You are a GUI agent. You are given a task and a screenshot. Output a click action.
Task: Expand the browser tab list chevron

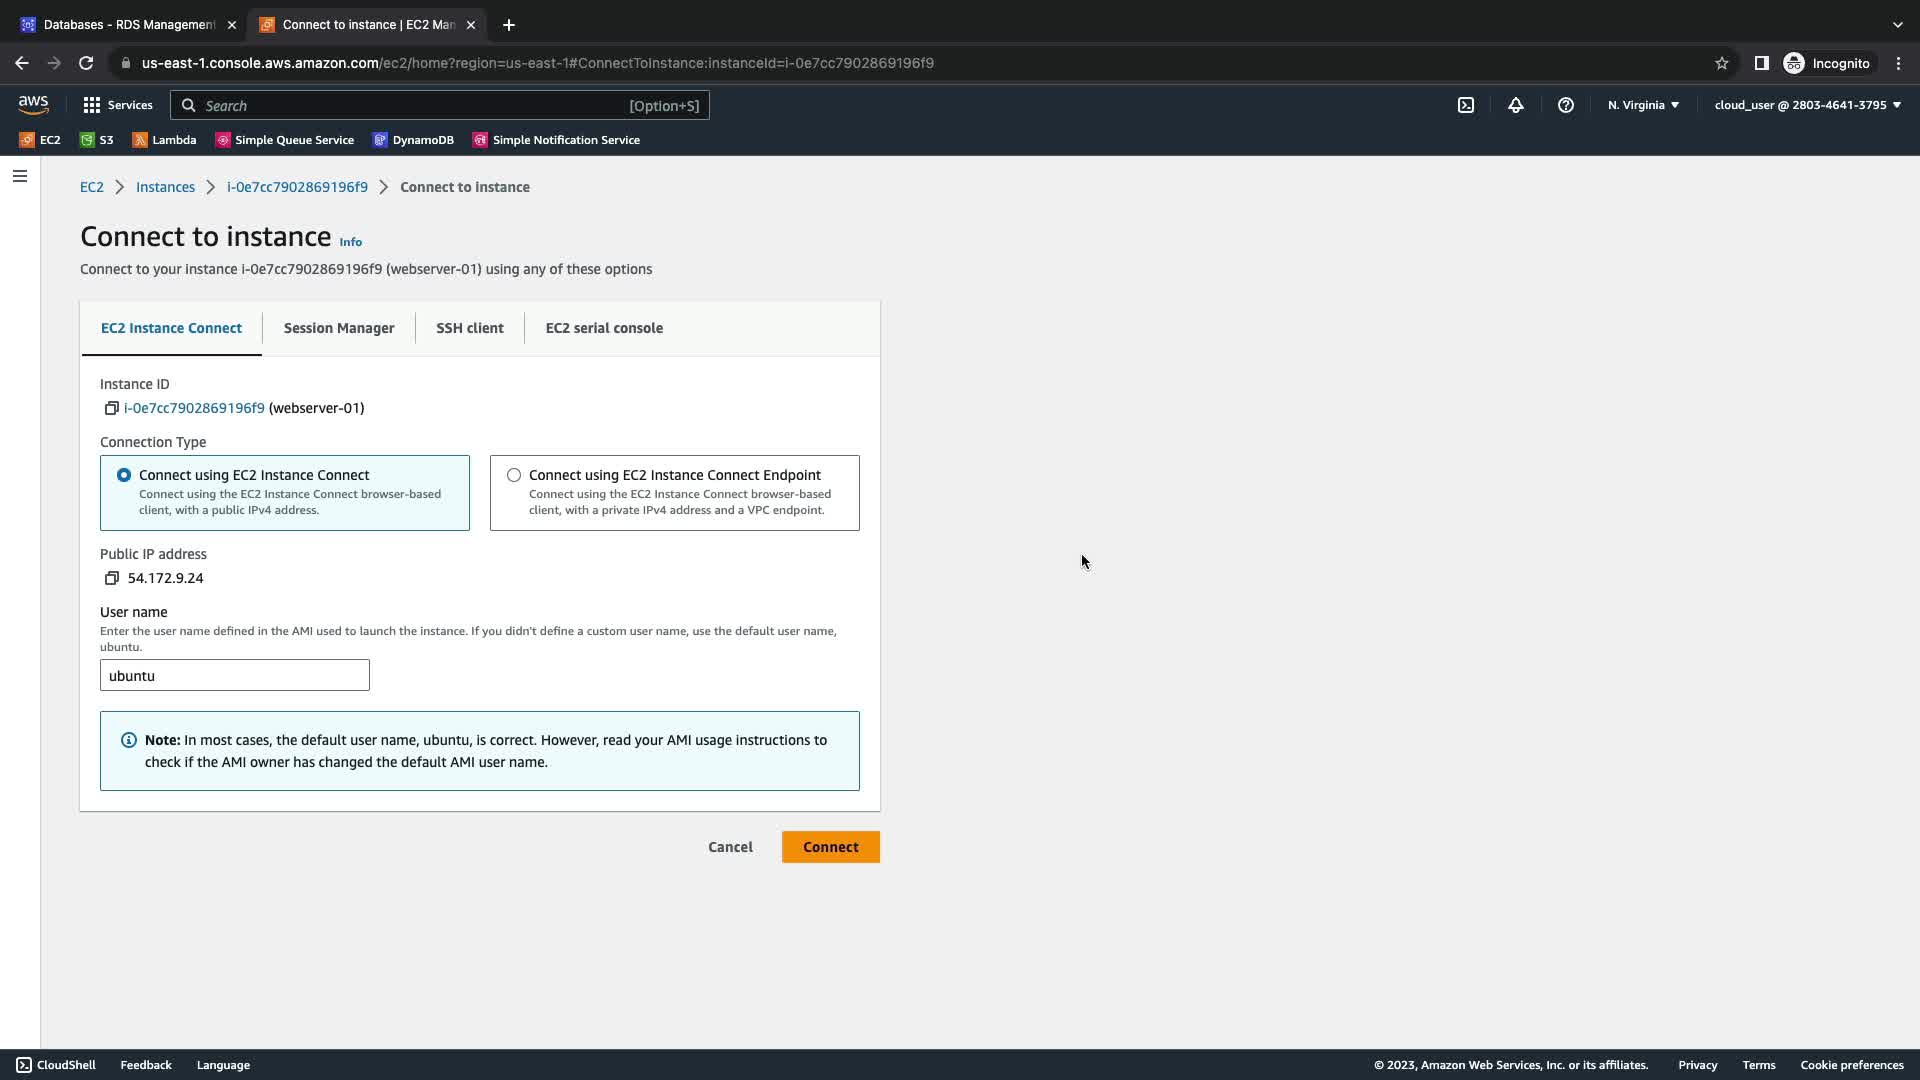tap(1897, 24)
